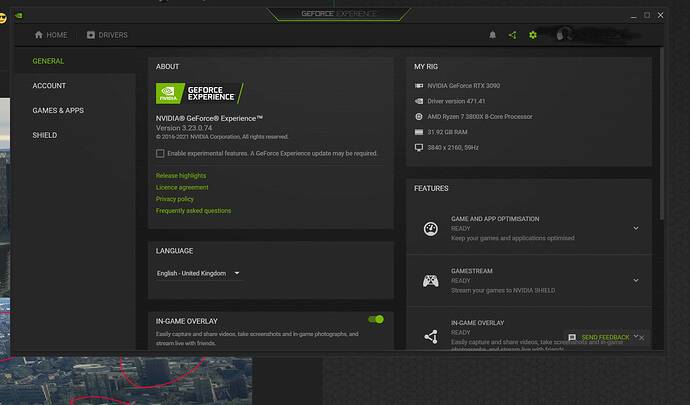The width and height of the screenshot is (690, 405).
Task: Enable experimental features checkbox
Action: (160, 153)
